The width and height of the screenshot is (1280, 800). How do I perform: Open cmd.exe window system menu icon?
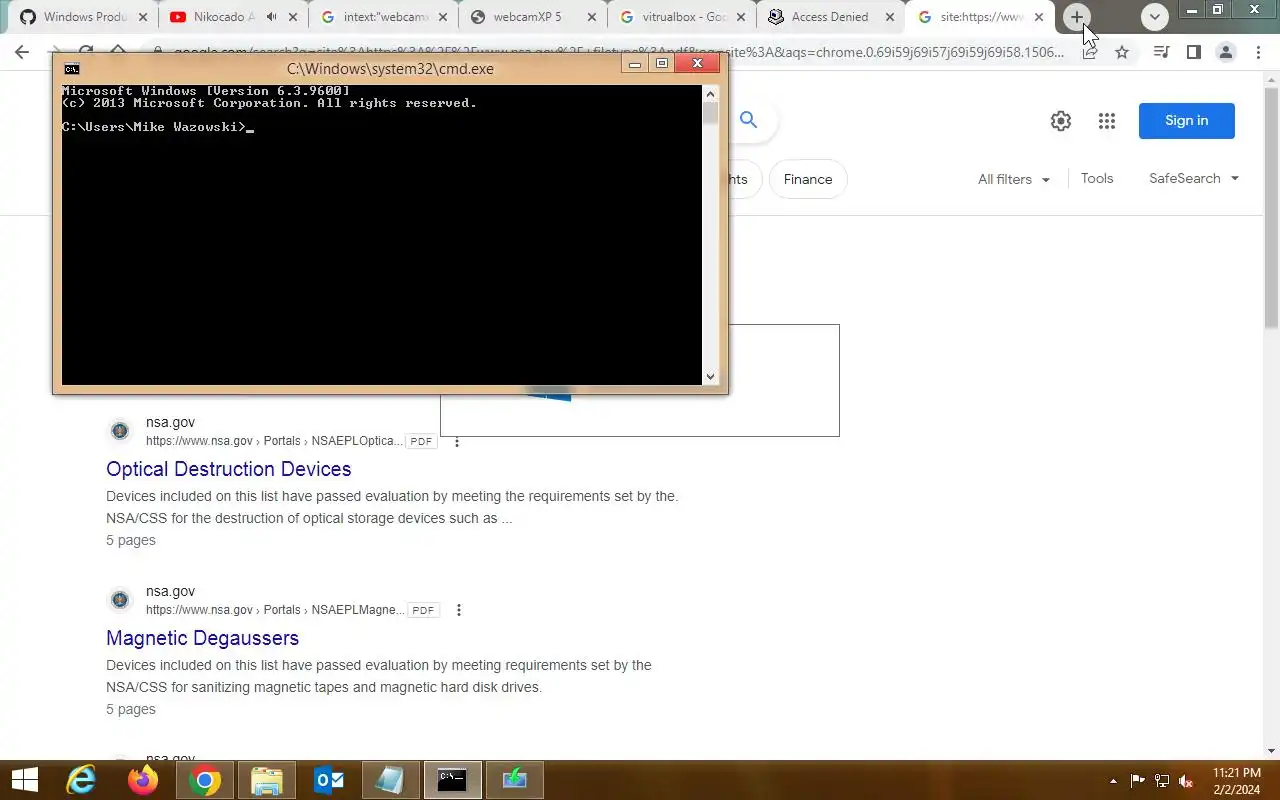click(x=72, y=68)
